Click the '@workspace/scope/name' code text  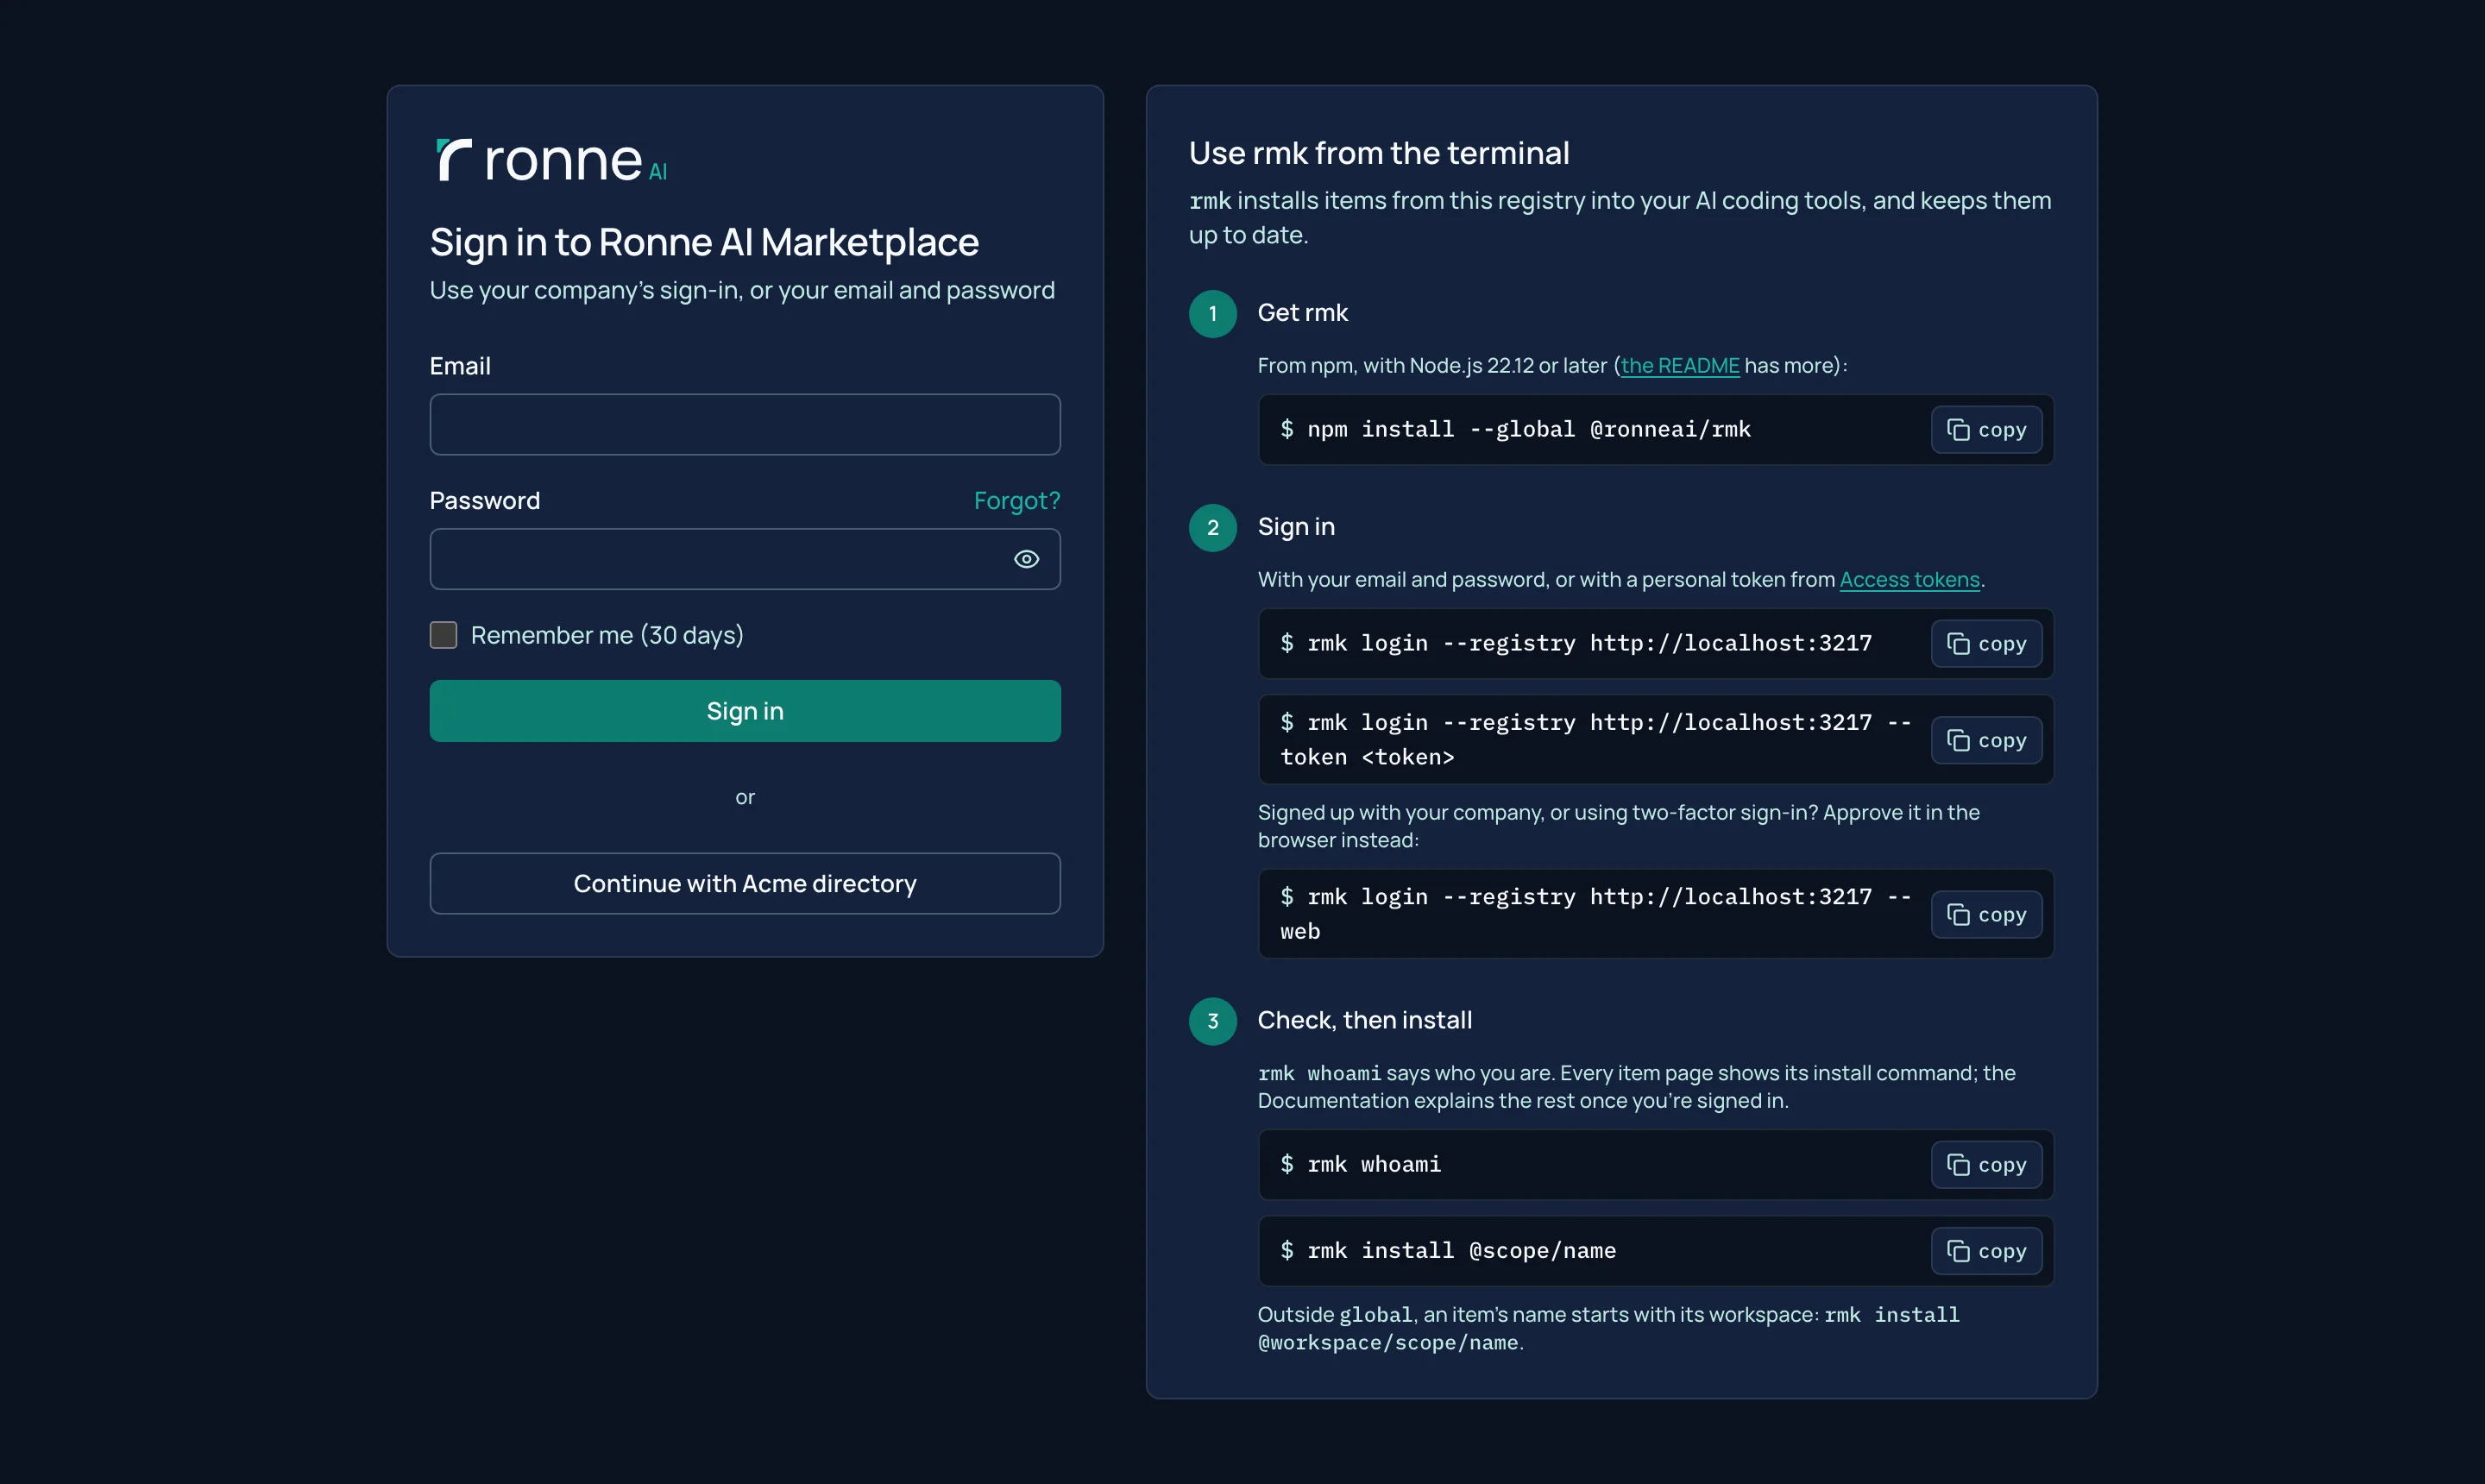click(x=1388, y=1343)
